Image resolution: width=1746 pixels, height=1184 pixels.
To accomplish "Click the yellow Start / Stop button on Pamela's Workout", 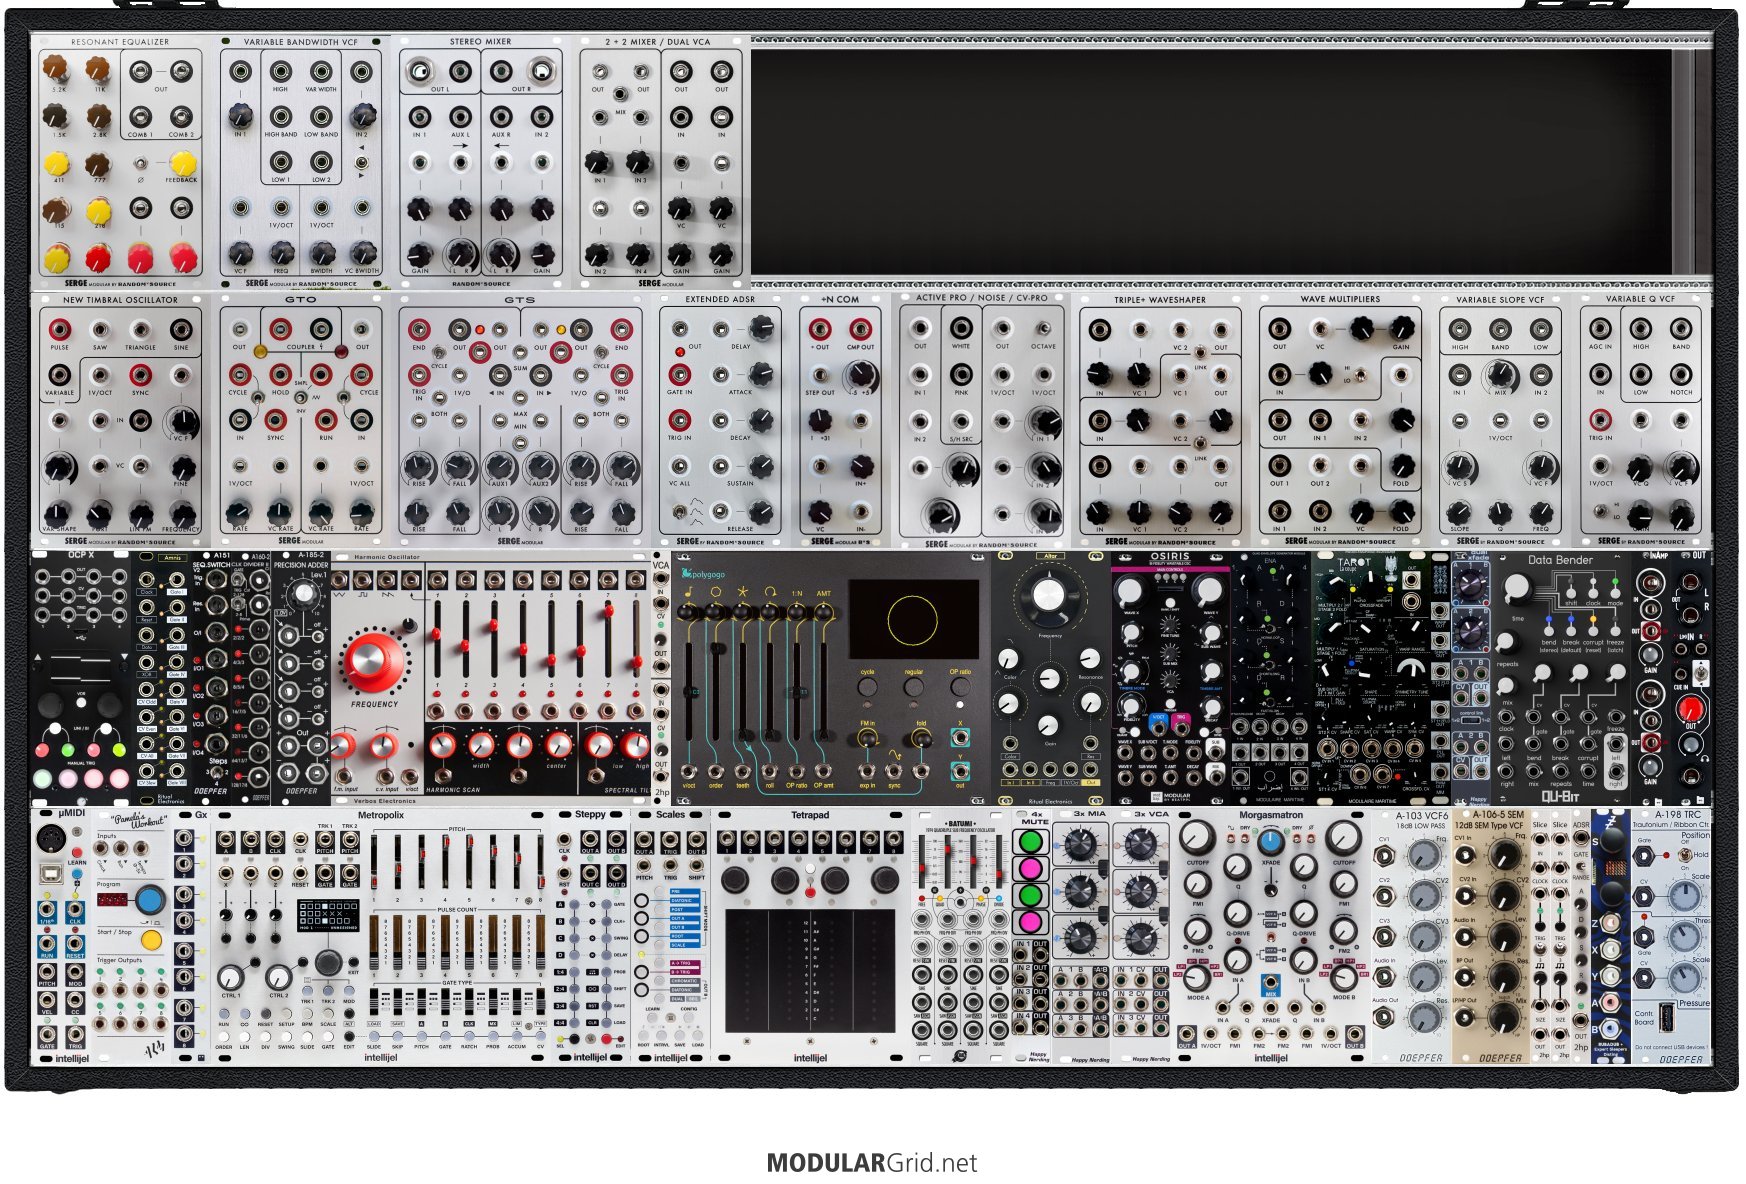I will (151, 941).
